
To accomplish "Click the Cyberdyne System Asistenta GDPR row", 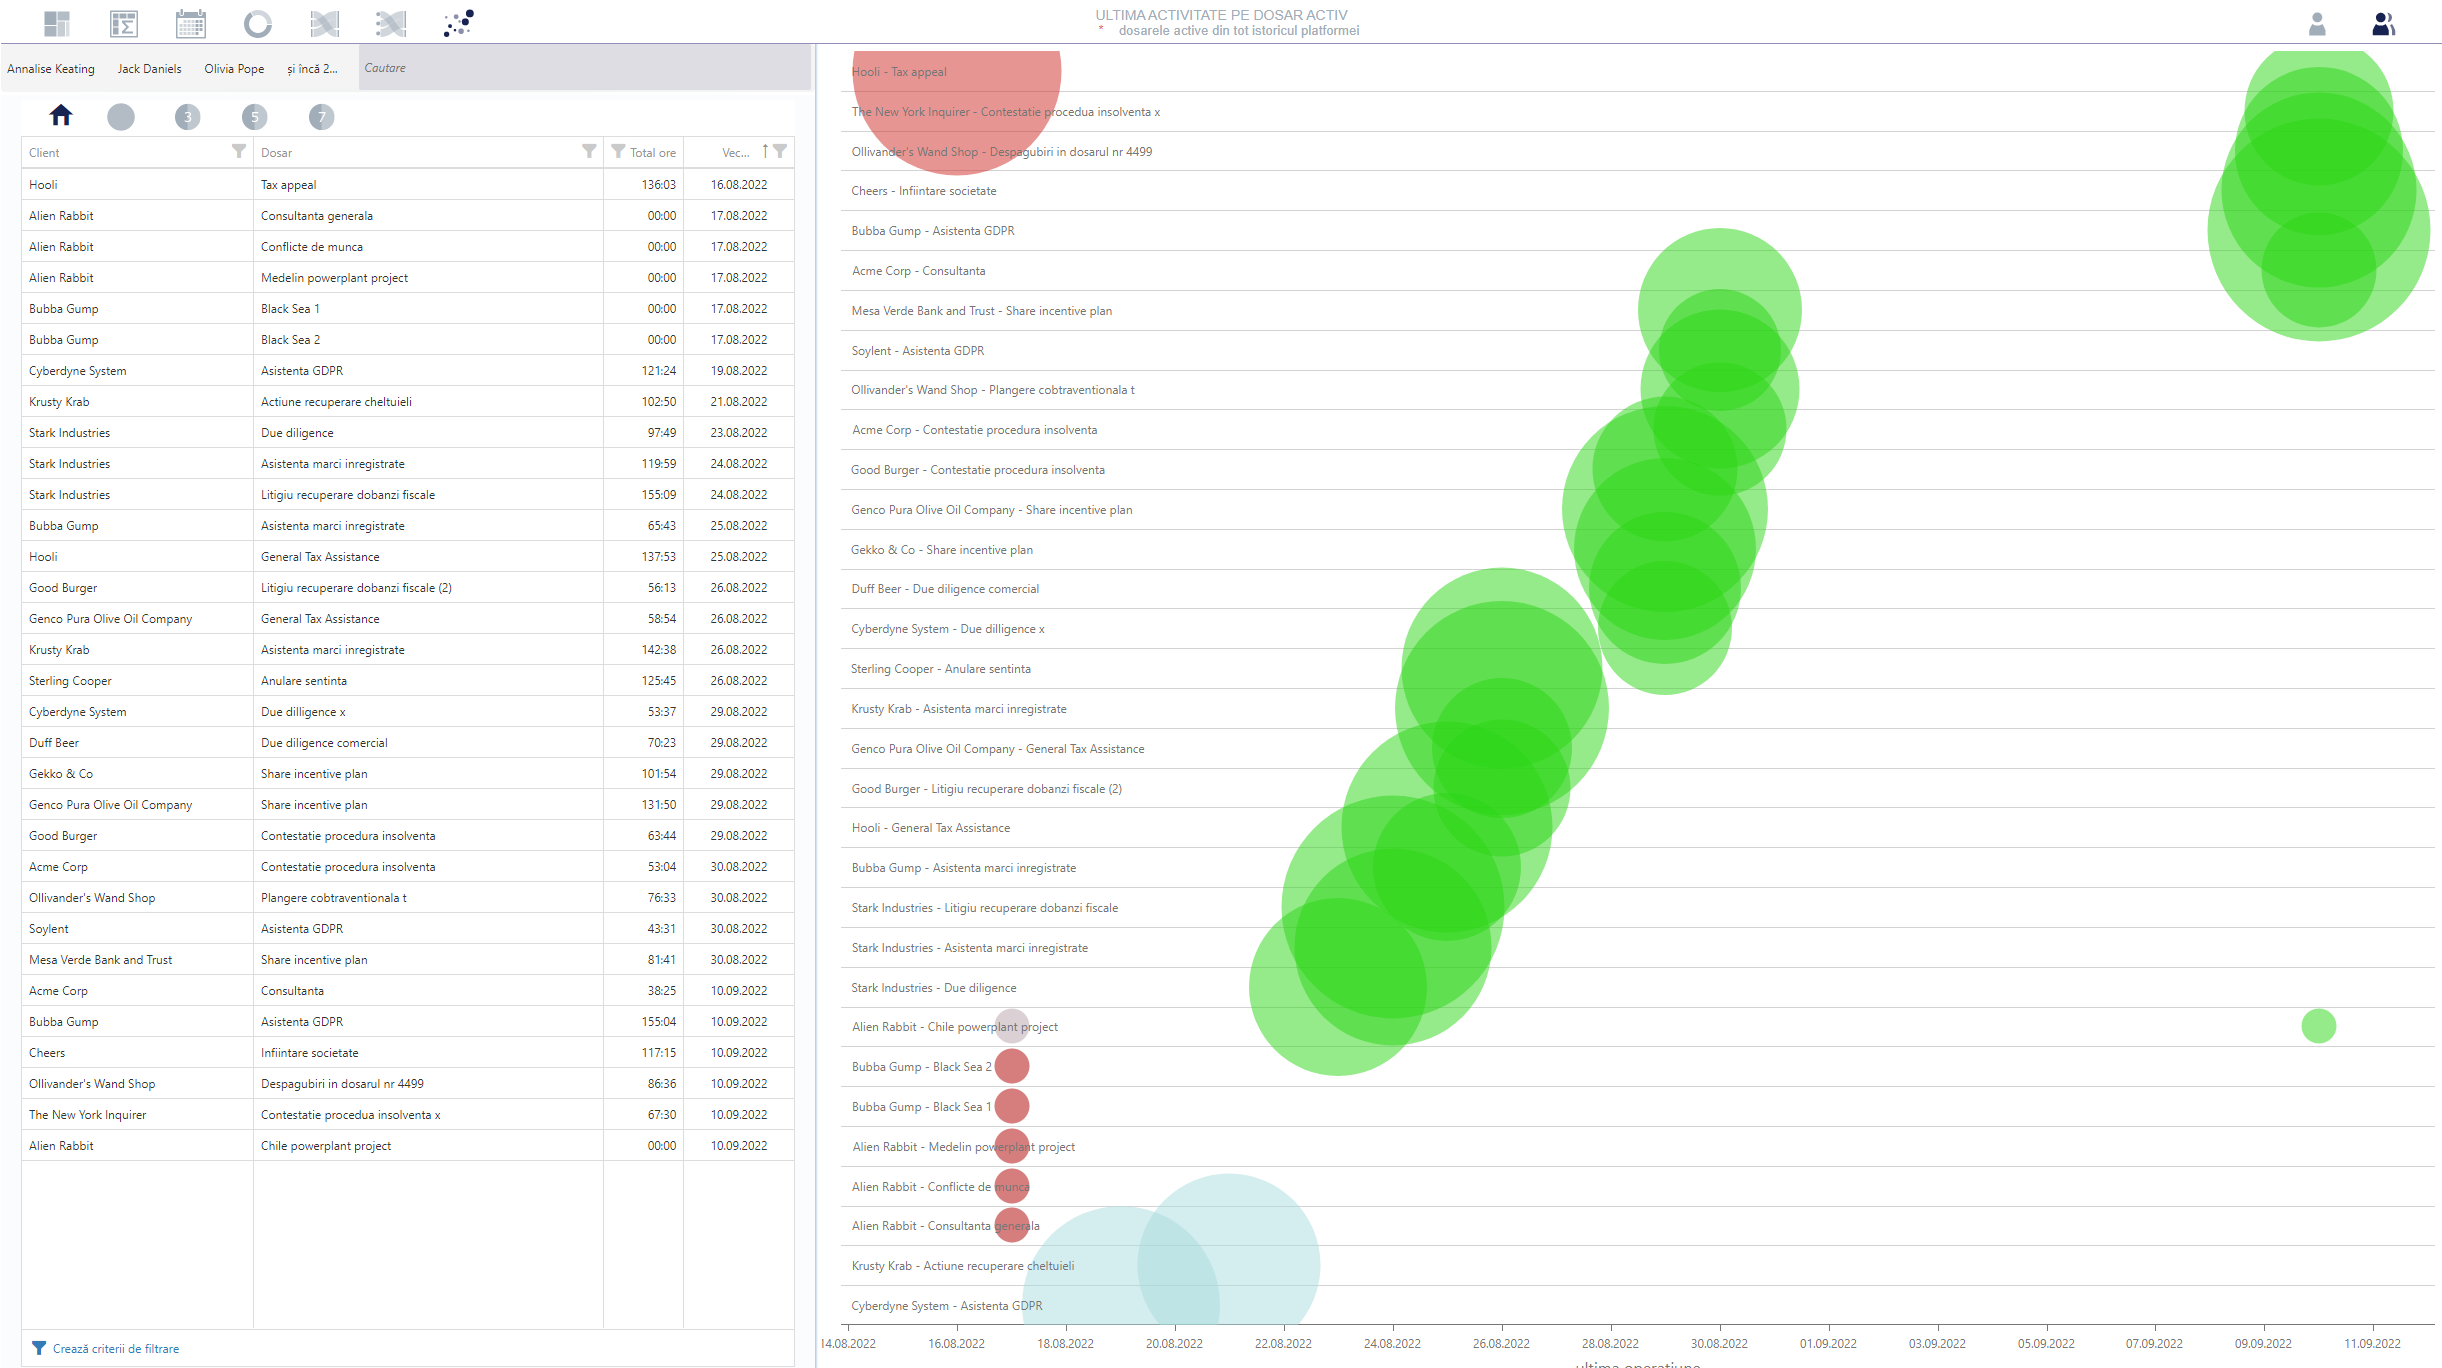I will 408,371.
